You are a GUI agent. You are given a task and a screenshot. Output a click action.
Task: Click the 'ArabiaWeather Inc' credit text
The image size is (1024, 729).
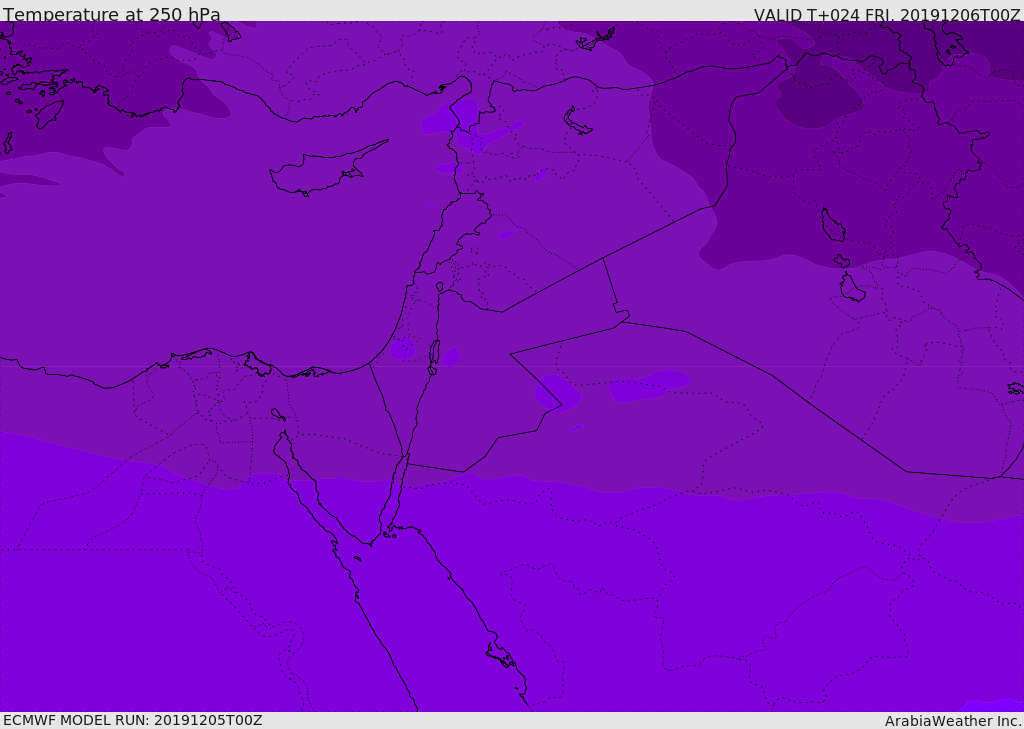(x=952, y=721)
